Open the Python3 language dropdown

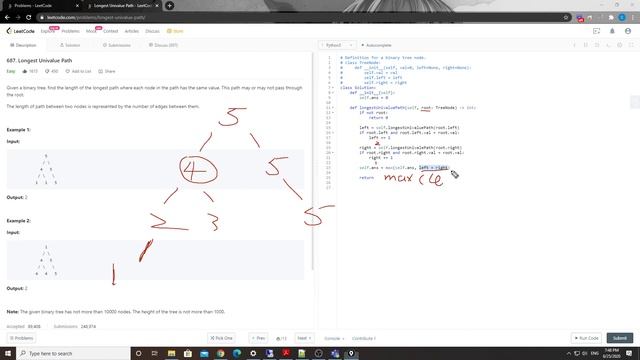click(x=337, y=45)
